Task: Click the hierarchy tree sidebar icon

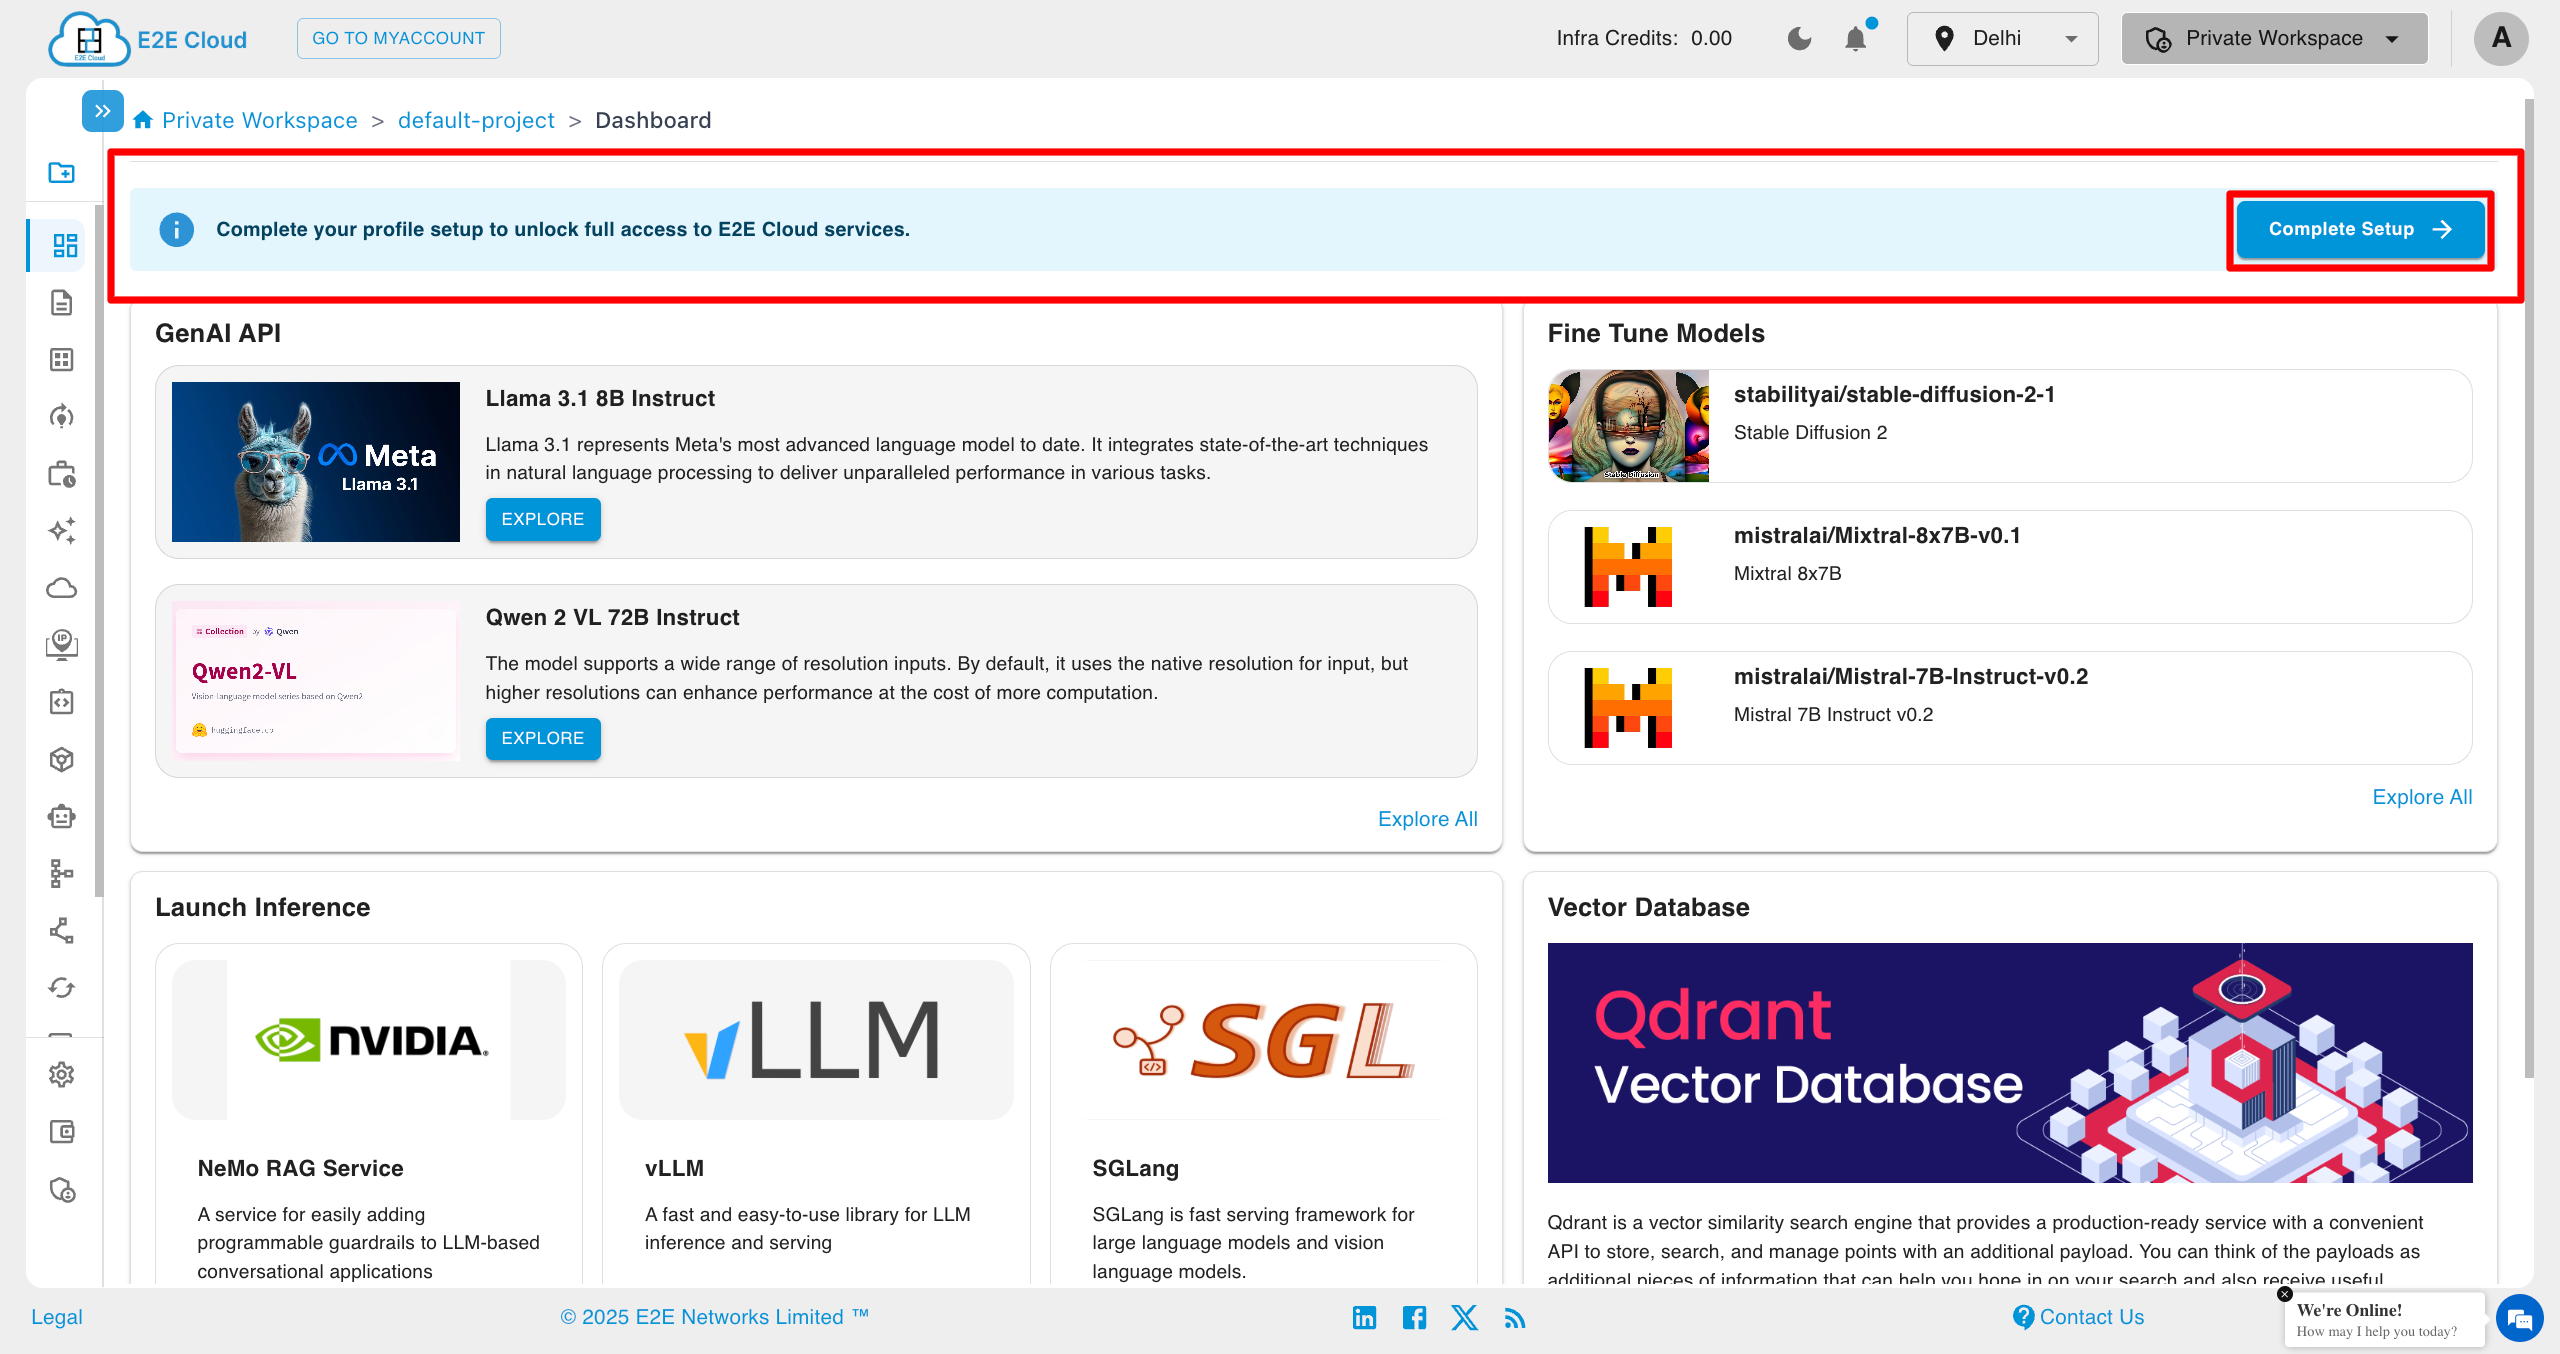Action: coord(62,874)
